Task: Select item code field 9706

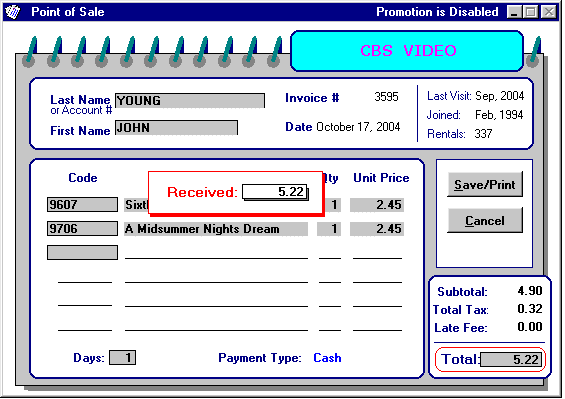Action: (82, 229)
